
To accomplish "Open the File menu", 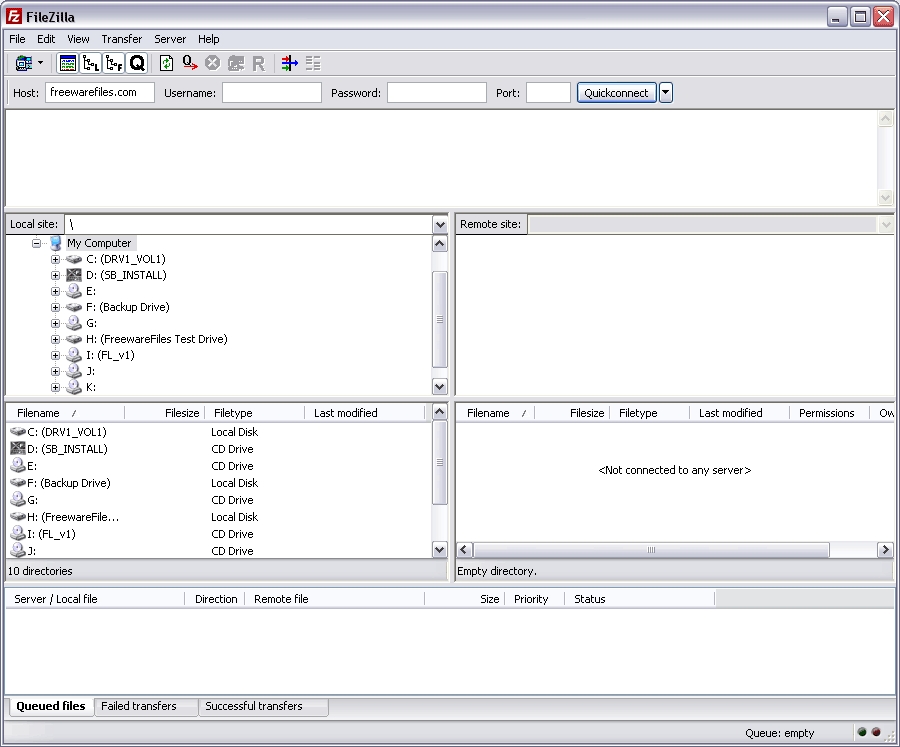I will tap(17, 39).
